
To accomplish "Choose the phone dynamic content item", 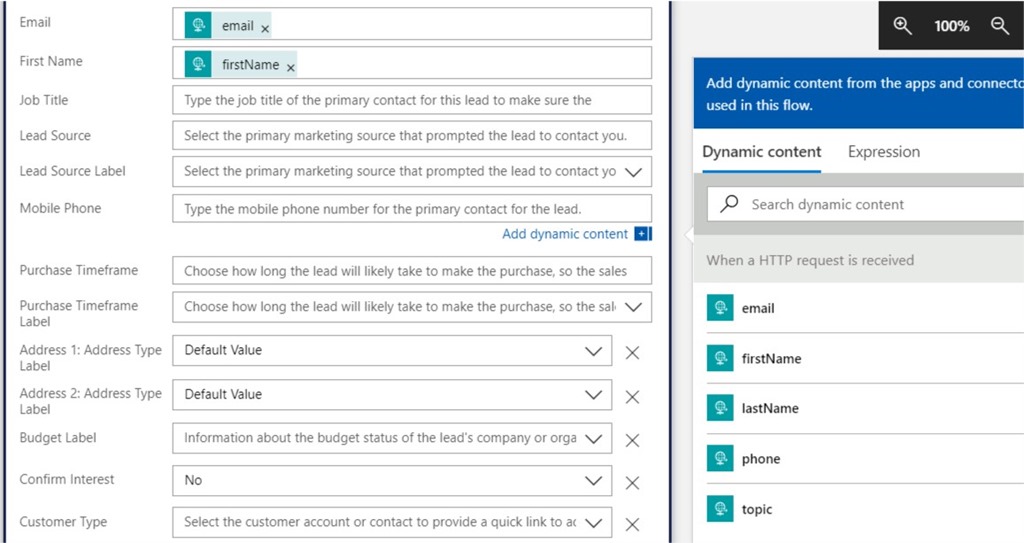I will point(760,459).
